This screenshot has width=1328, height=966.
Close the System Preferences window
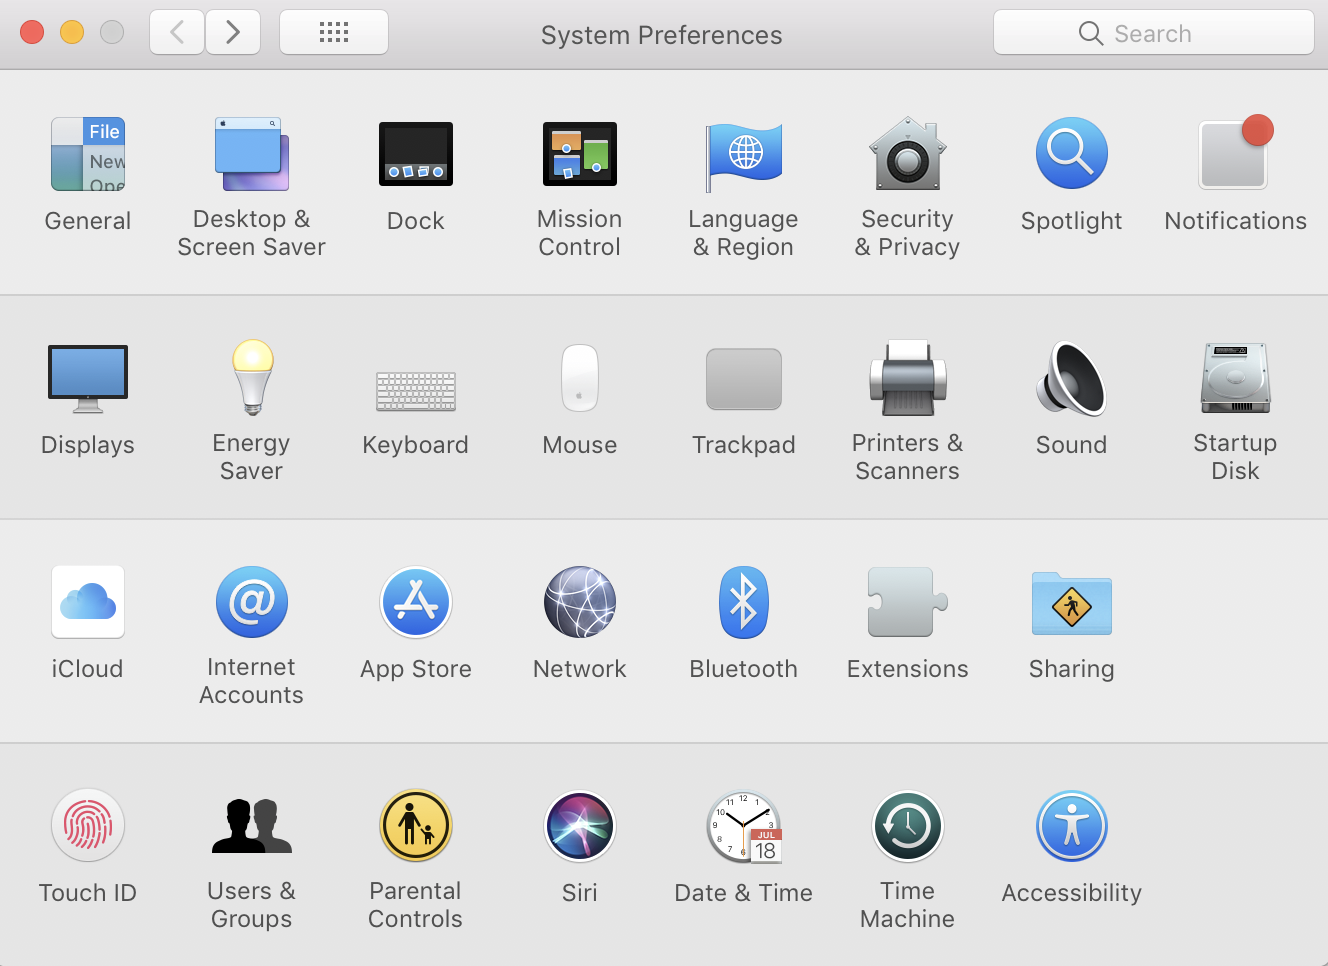(x=32, y=32)
